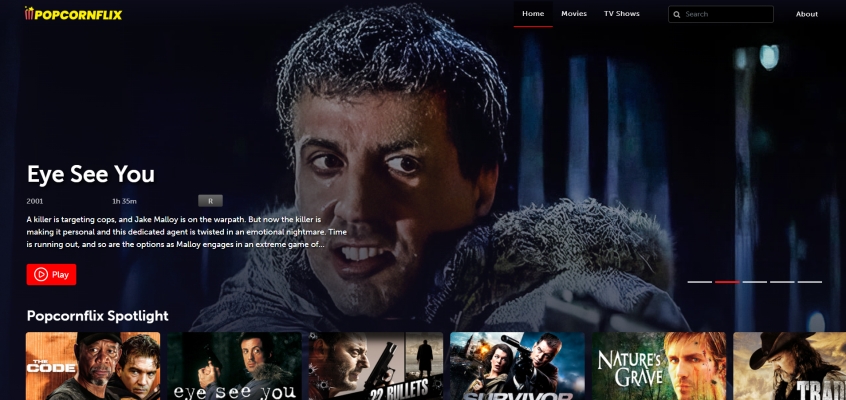Click into the Search field
The height and width of the screenshot is (400, 846).
[x=721, y=15]
